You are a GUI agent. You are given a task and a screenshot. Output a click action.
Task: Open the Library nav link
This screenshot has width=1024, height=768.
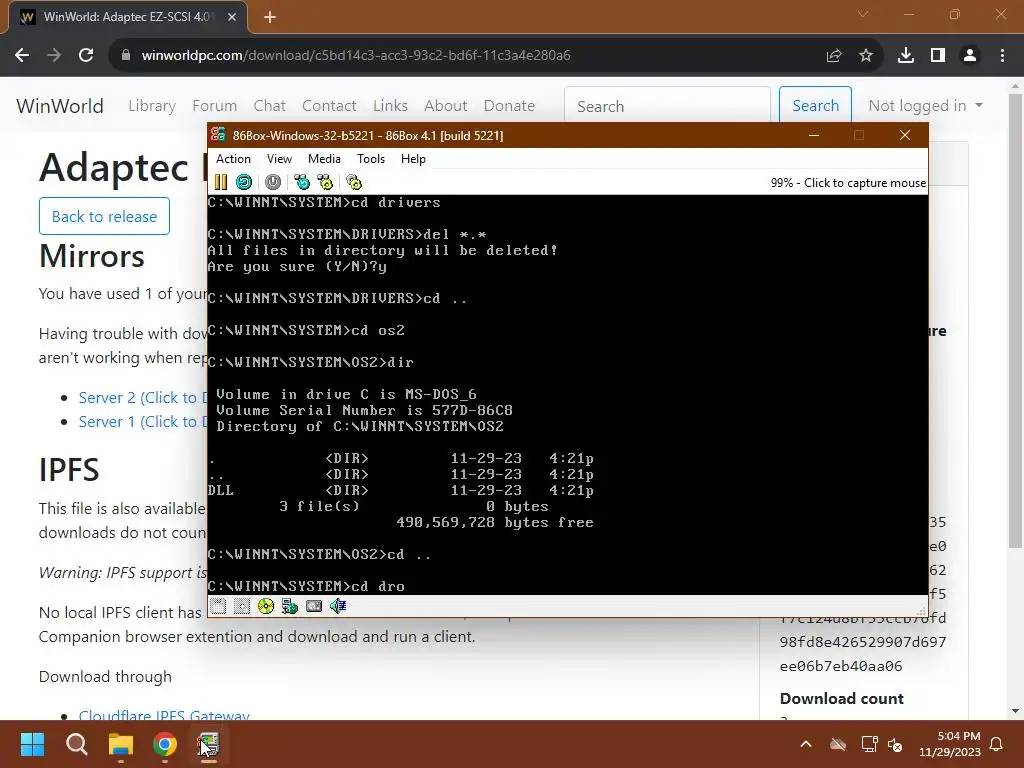[152, 106]
